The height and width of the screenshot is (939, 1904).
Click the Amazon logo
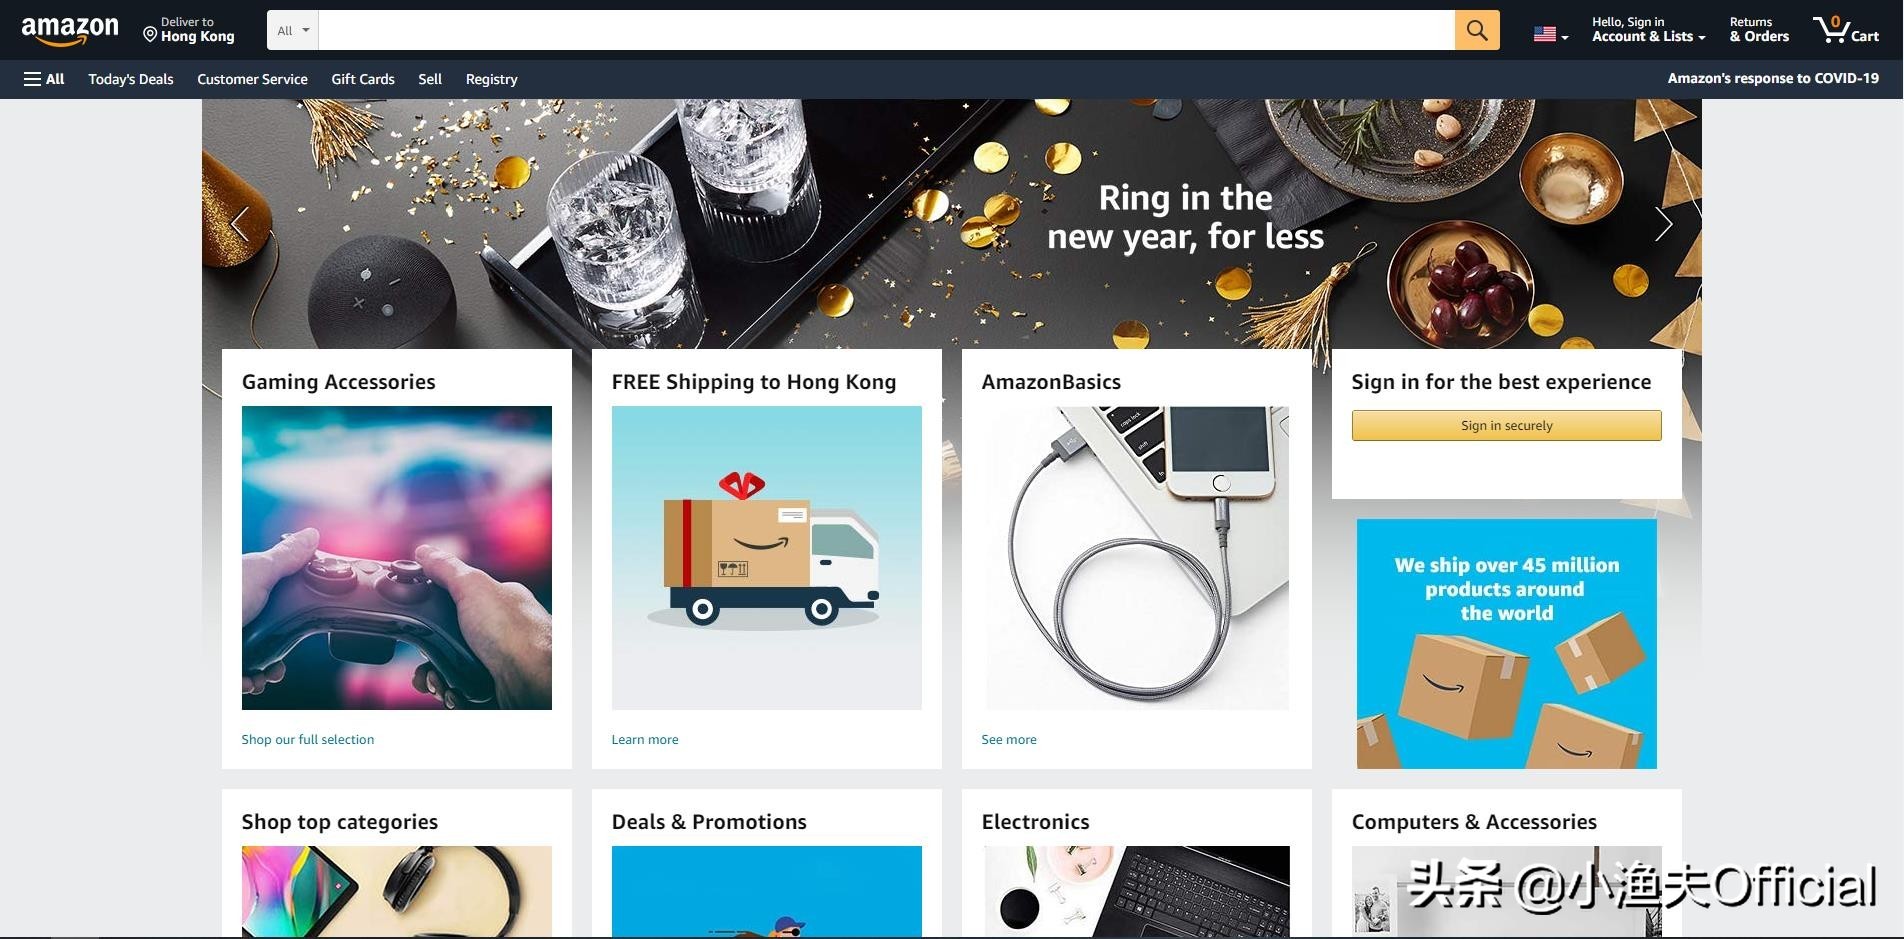tap(70, 31)
